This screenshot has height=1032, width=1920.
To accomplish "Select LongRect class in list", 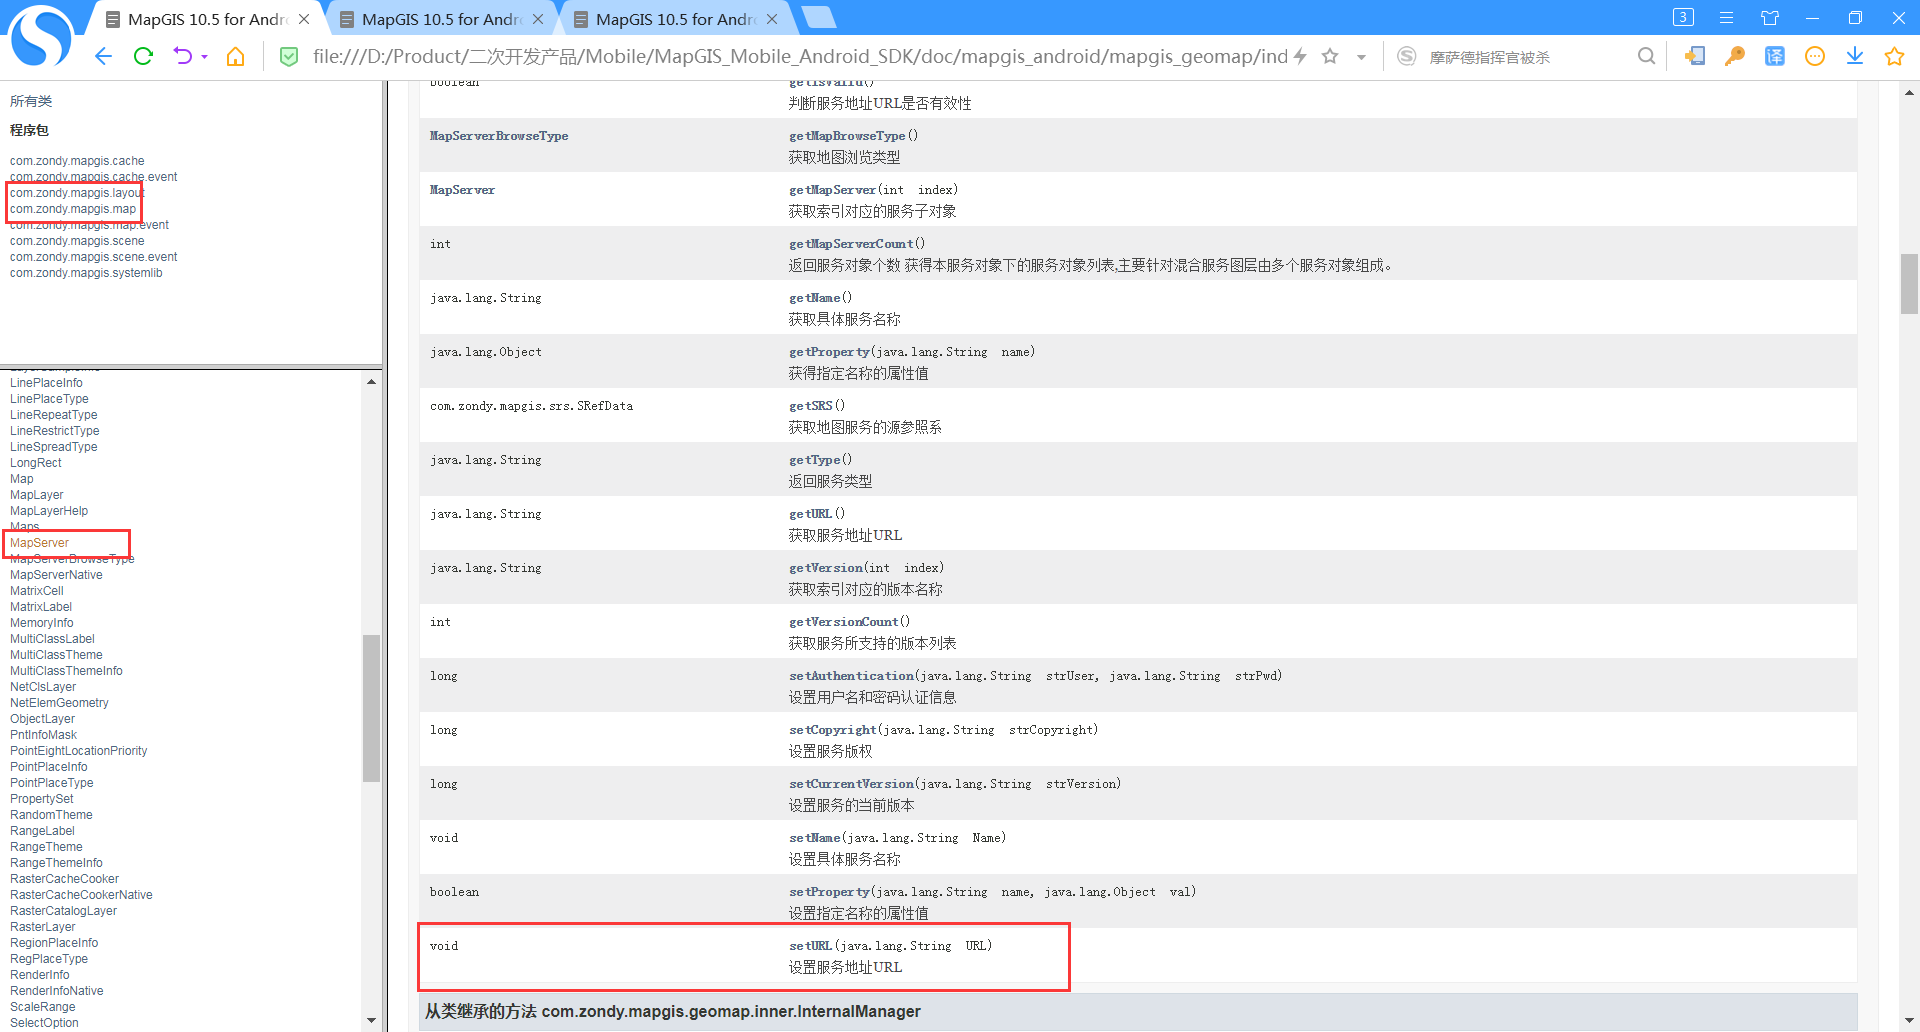I will (35, 463).
